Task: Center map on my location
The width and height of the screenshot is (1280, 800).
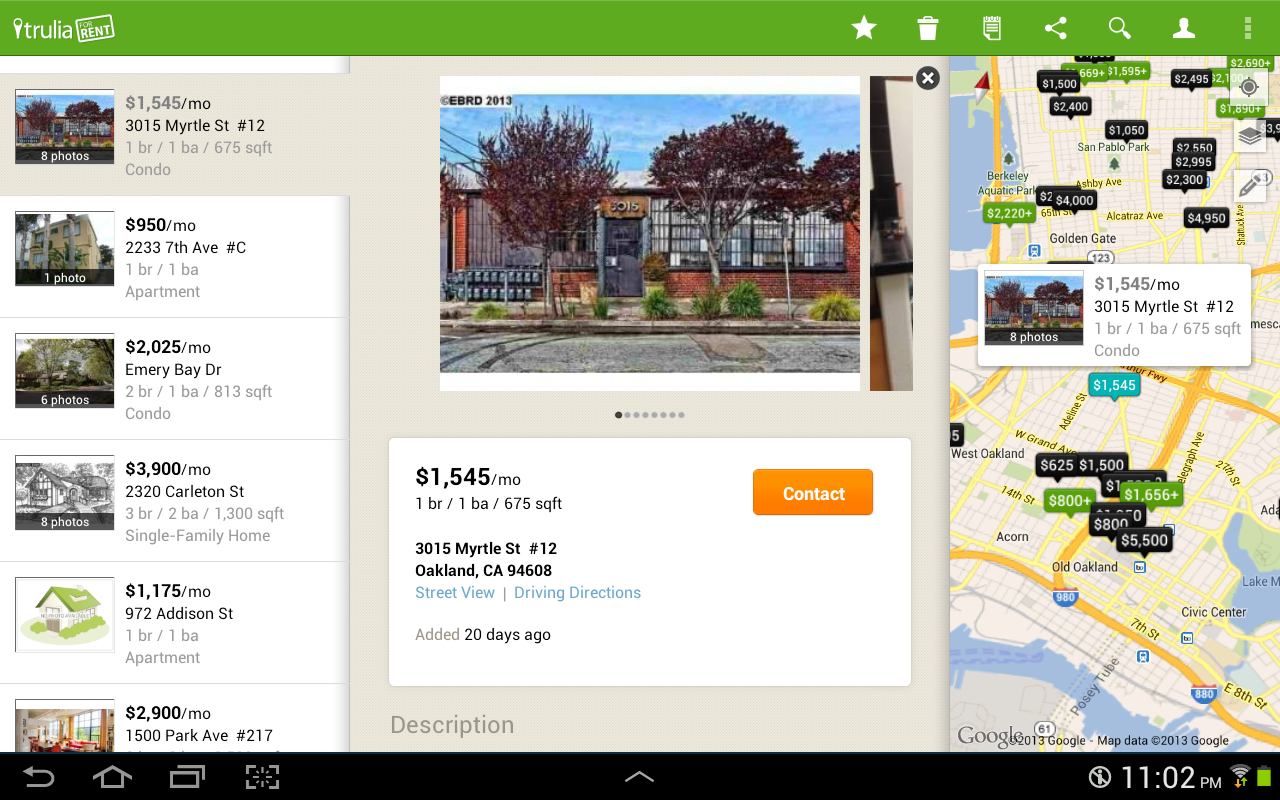Action: click(x=1249, y=87)
